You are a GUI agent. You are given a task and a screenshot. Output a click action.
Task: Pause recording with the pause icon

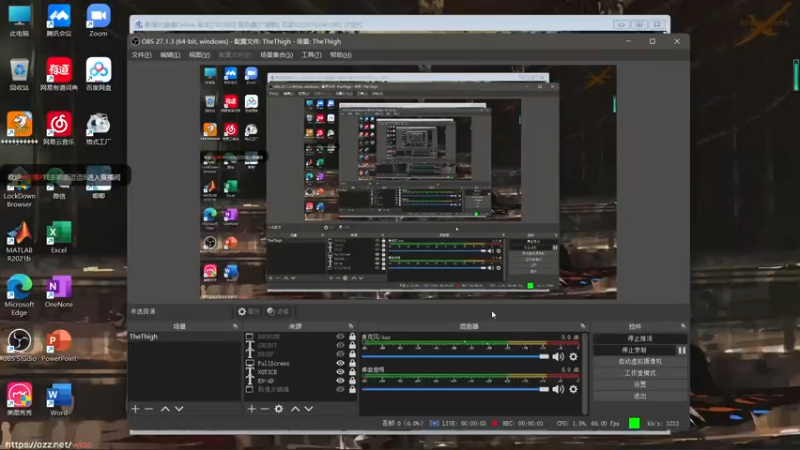tap(682, 351)
